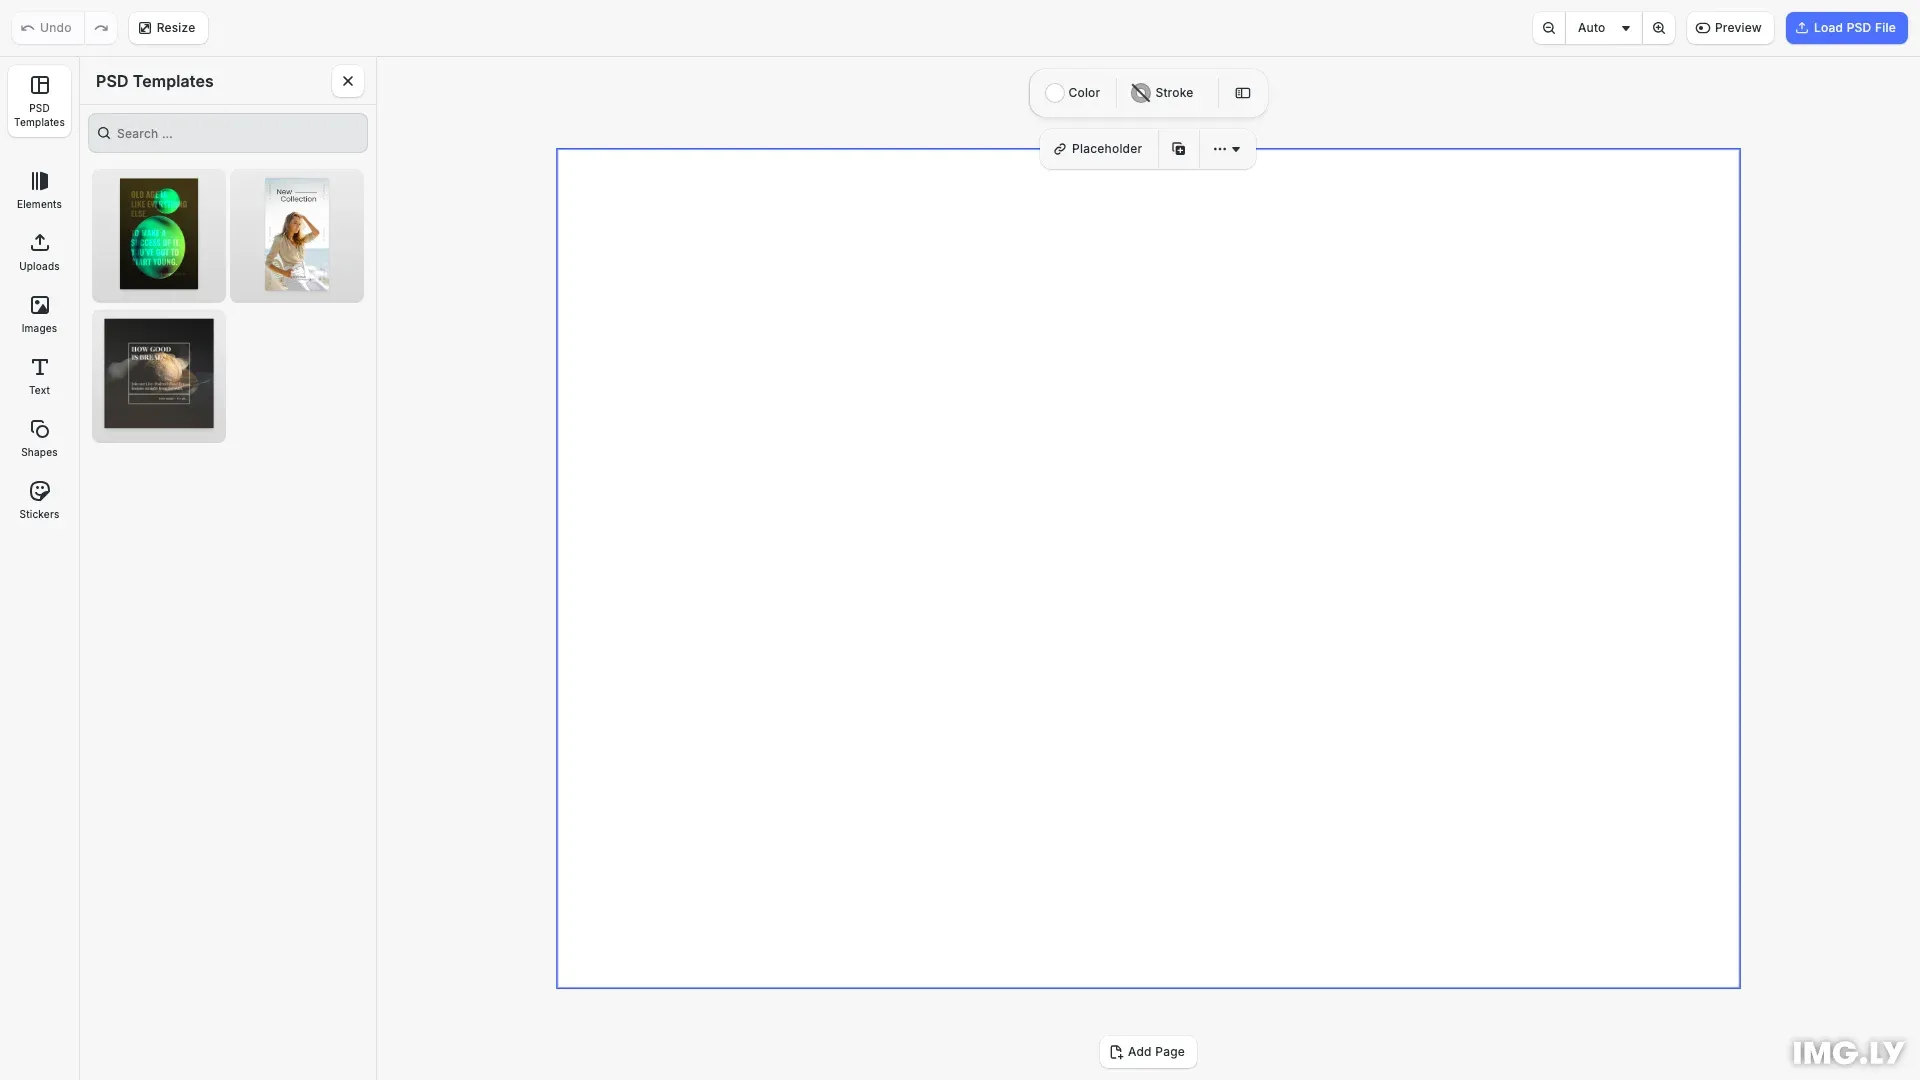Click the zoom in magnifier icon
Image resolution: width=1920 pixels, height=1080 pixels.
pyautogui.click(x=1658, y=28)
